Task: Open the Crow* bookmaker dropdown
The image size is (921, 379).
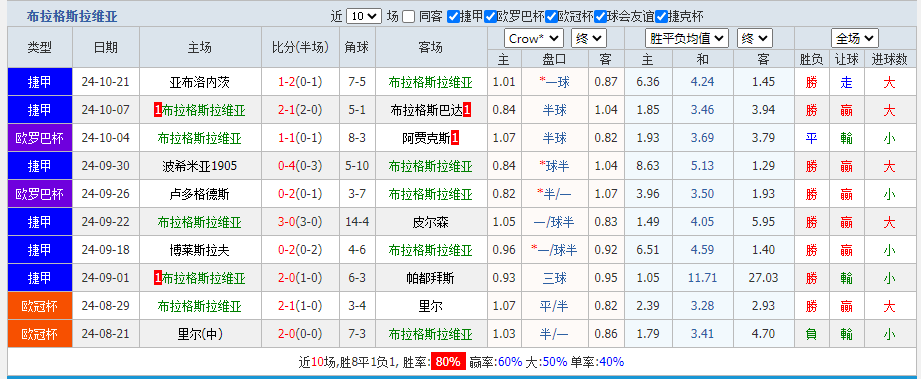Action: (534, 39)
